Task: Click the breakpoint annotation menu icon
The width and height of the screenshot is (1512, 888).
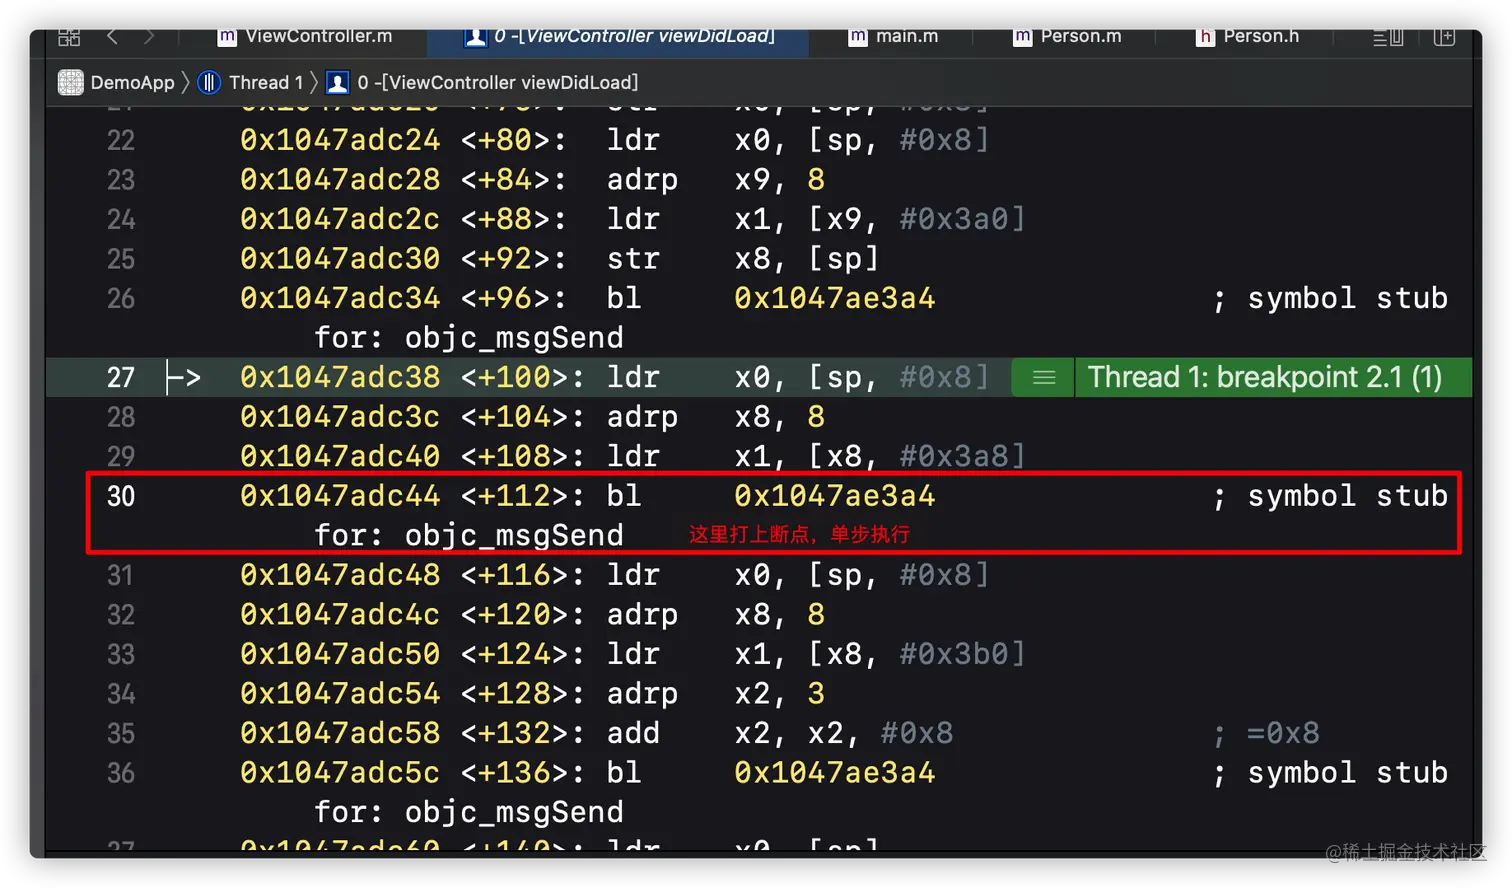Action: [x=1043, y=377]
